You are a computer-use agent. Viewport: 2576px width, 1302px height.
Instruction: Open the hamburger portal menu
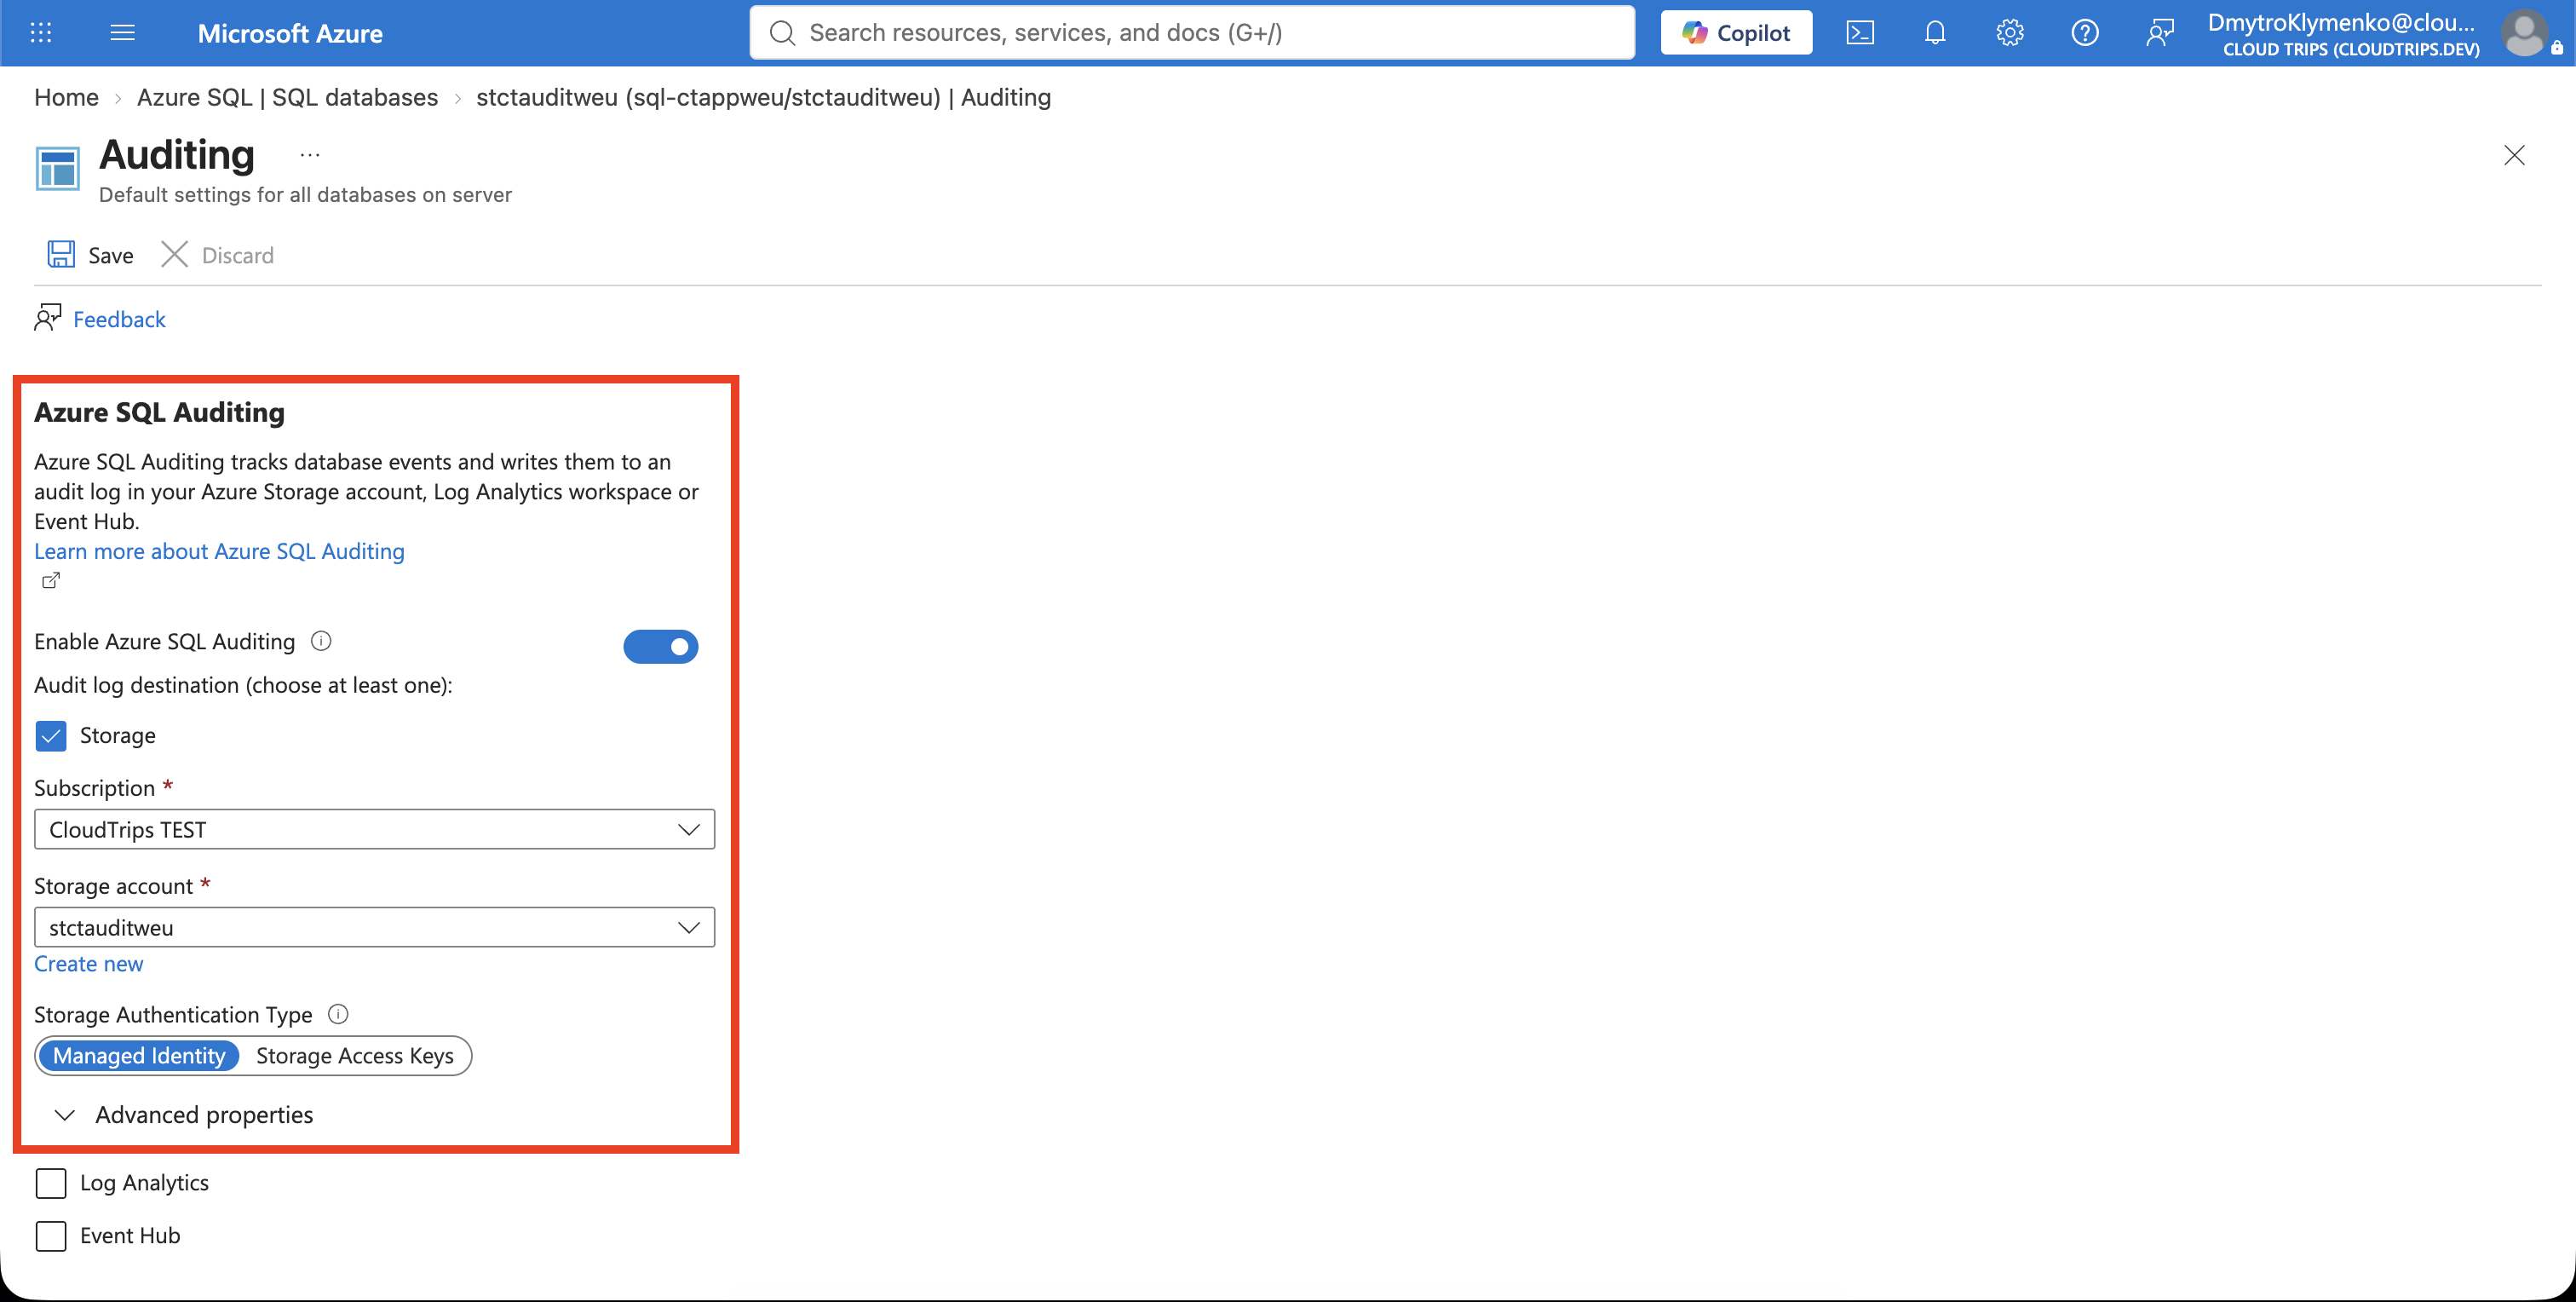pyautogui.click(x=122, y=33)
